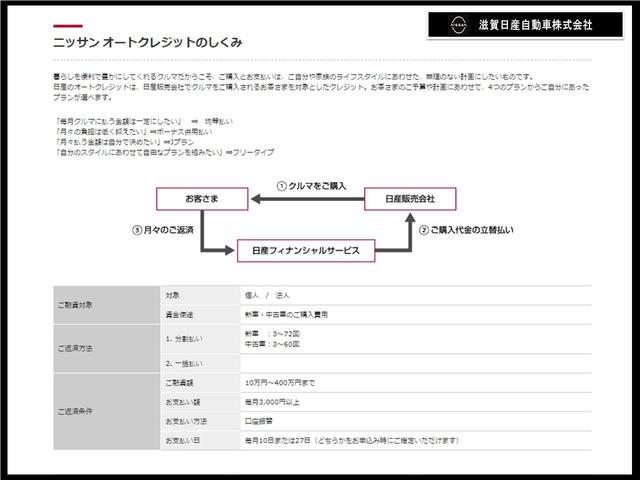Click the label ③月々のご返済
Image resolution: width=640 pixels, height=480 pixels.
point(163,230)
